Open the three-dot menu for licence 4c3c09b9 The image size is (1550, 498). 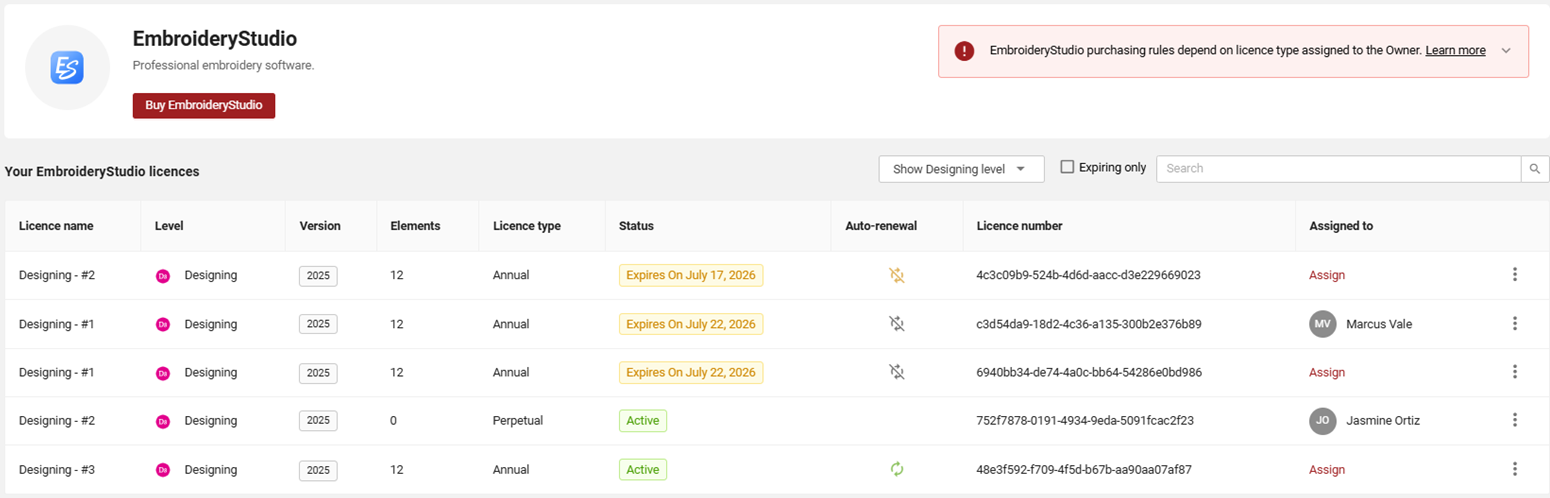(x=1515, y=275)
